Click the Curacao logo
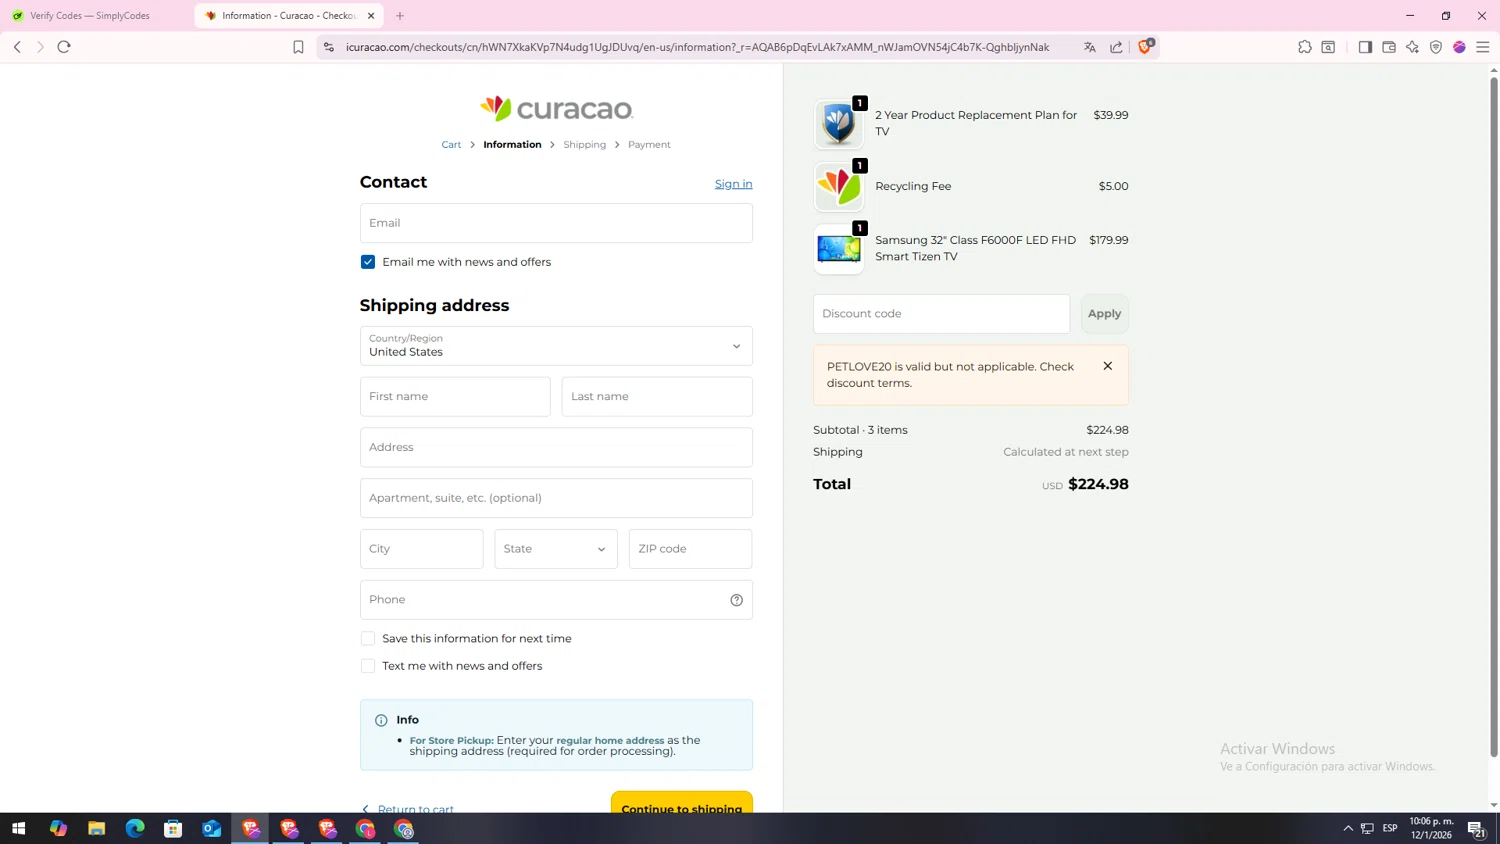 [x=556, y=108]
